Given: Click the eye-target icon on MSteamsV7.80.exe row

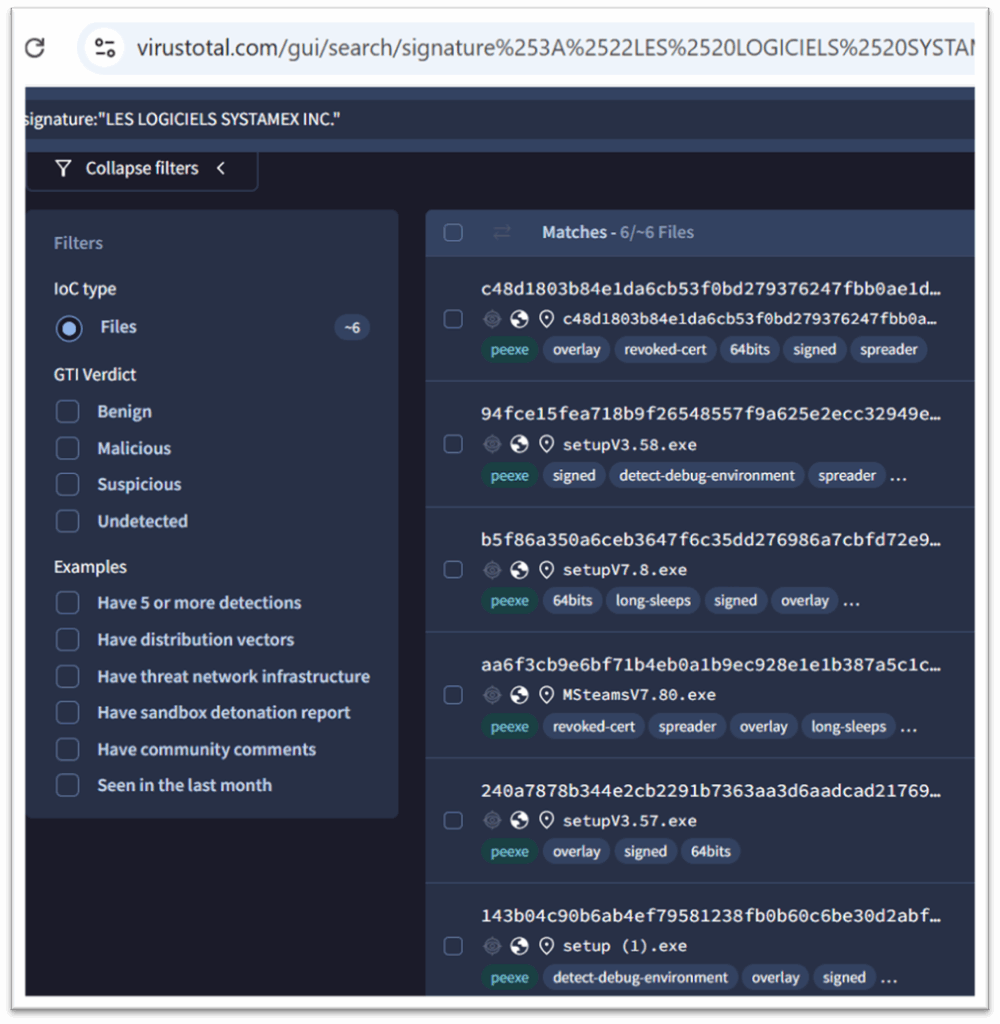Looking at the screenshot, I should [x=492, y=695].
